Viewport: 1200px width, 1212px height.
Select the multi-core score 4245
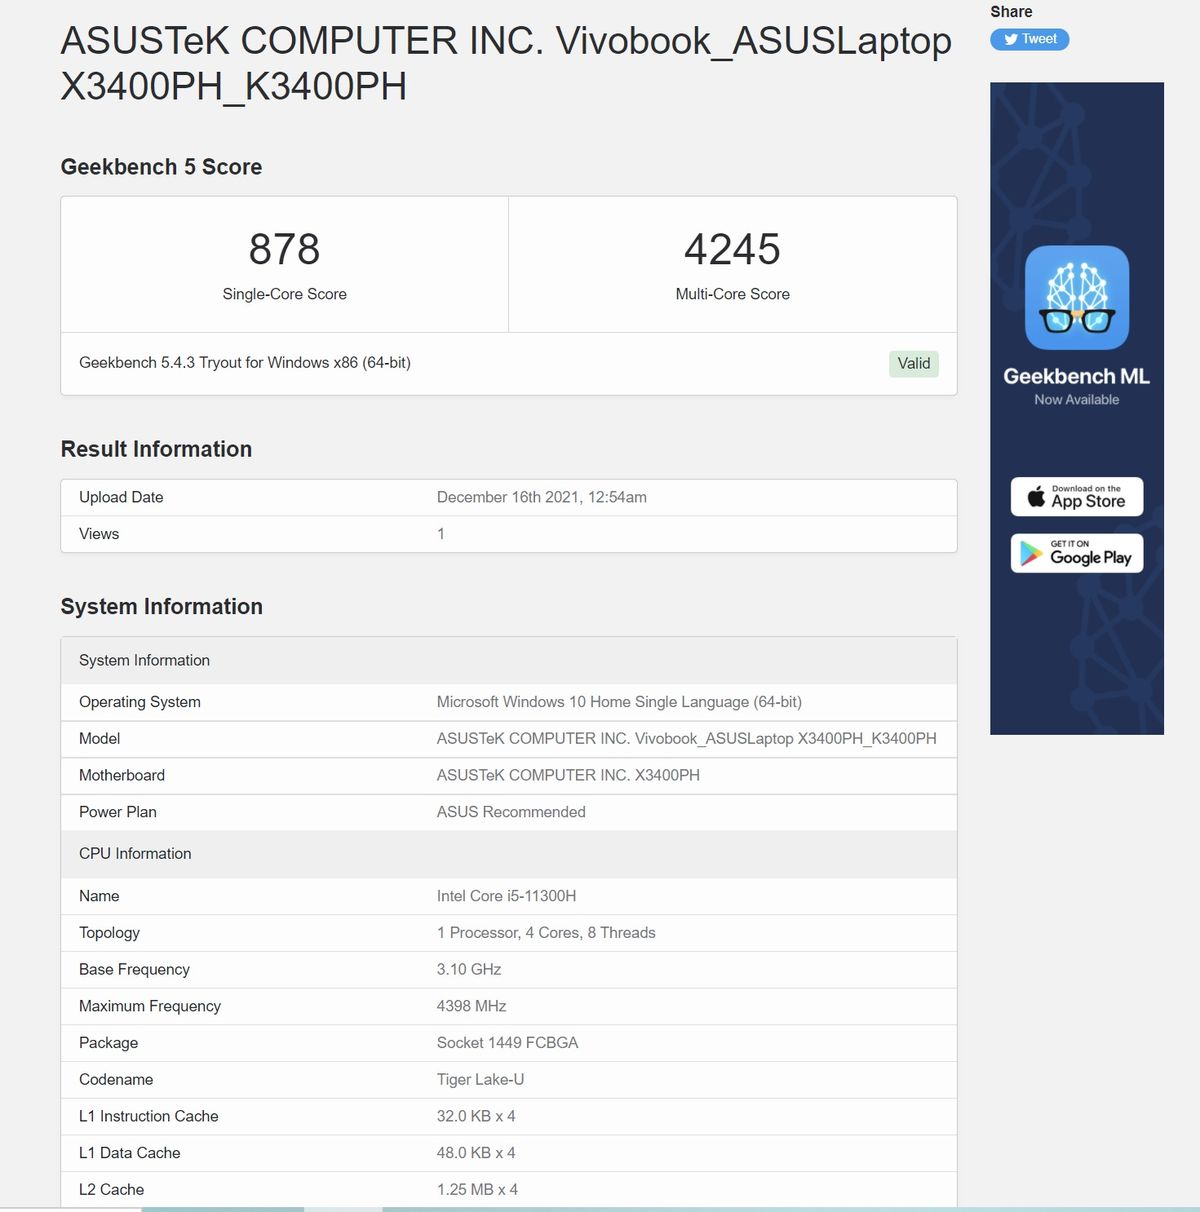(732, 249)
